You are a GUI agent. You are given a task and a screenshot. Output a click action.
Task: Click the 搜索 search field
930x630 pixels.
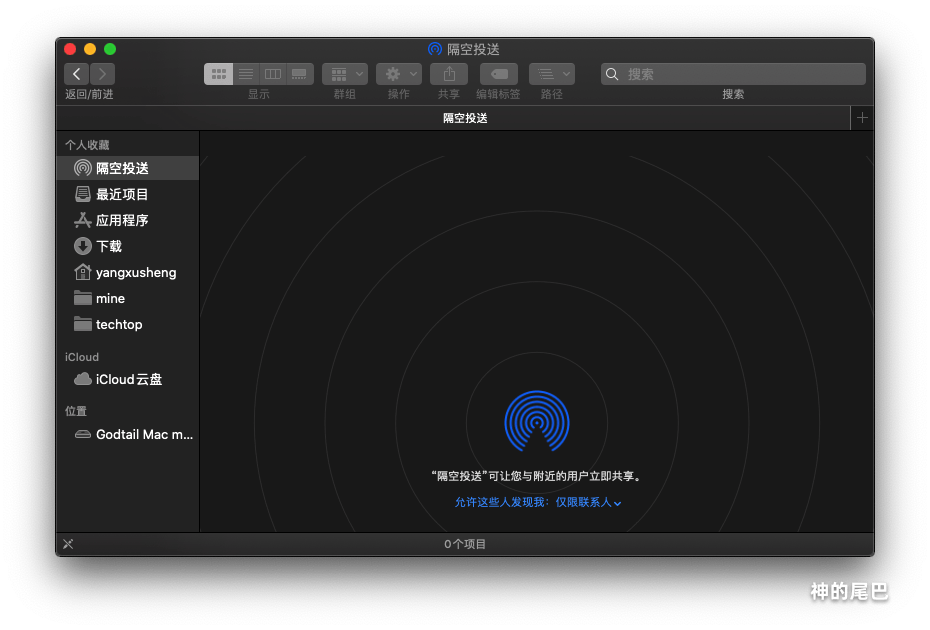pyautogui.click(x=740, y=74)
